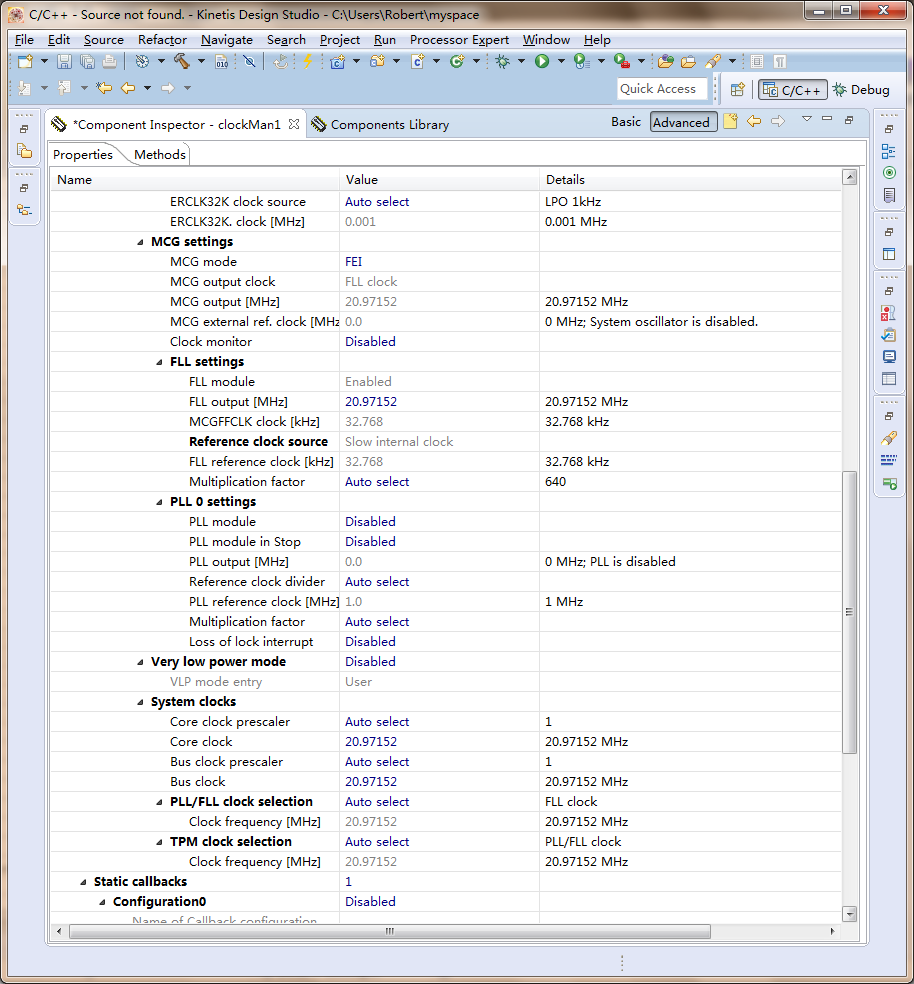Click Clock monitor Disabled value
The width and height of the screenshot is (914, 984).
[x=370, y=341]
